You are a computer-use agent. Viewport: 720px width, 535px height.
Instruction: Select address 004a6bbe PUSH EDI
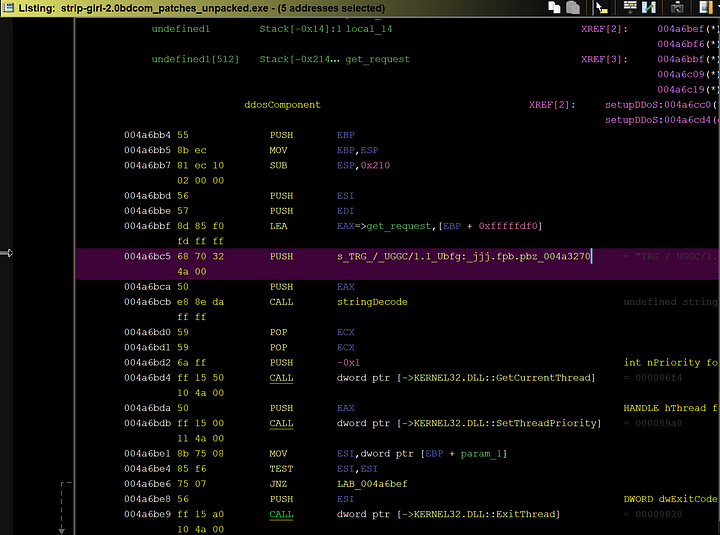click(x=147, y=211)
